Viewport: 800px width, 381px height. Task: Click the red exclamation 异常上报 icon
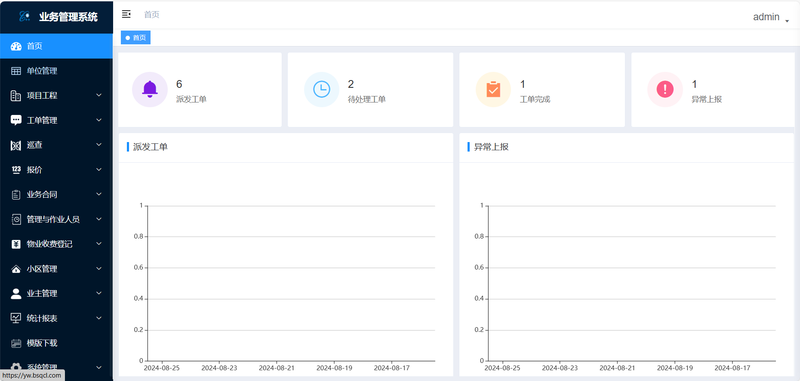tap(665, 89)
